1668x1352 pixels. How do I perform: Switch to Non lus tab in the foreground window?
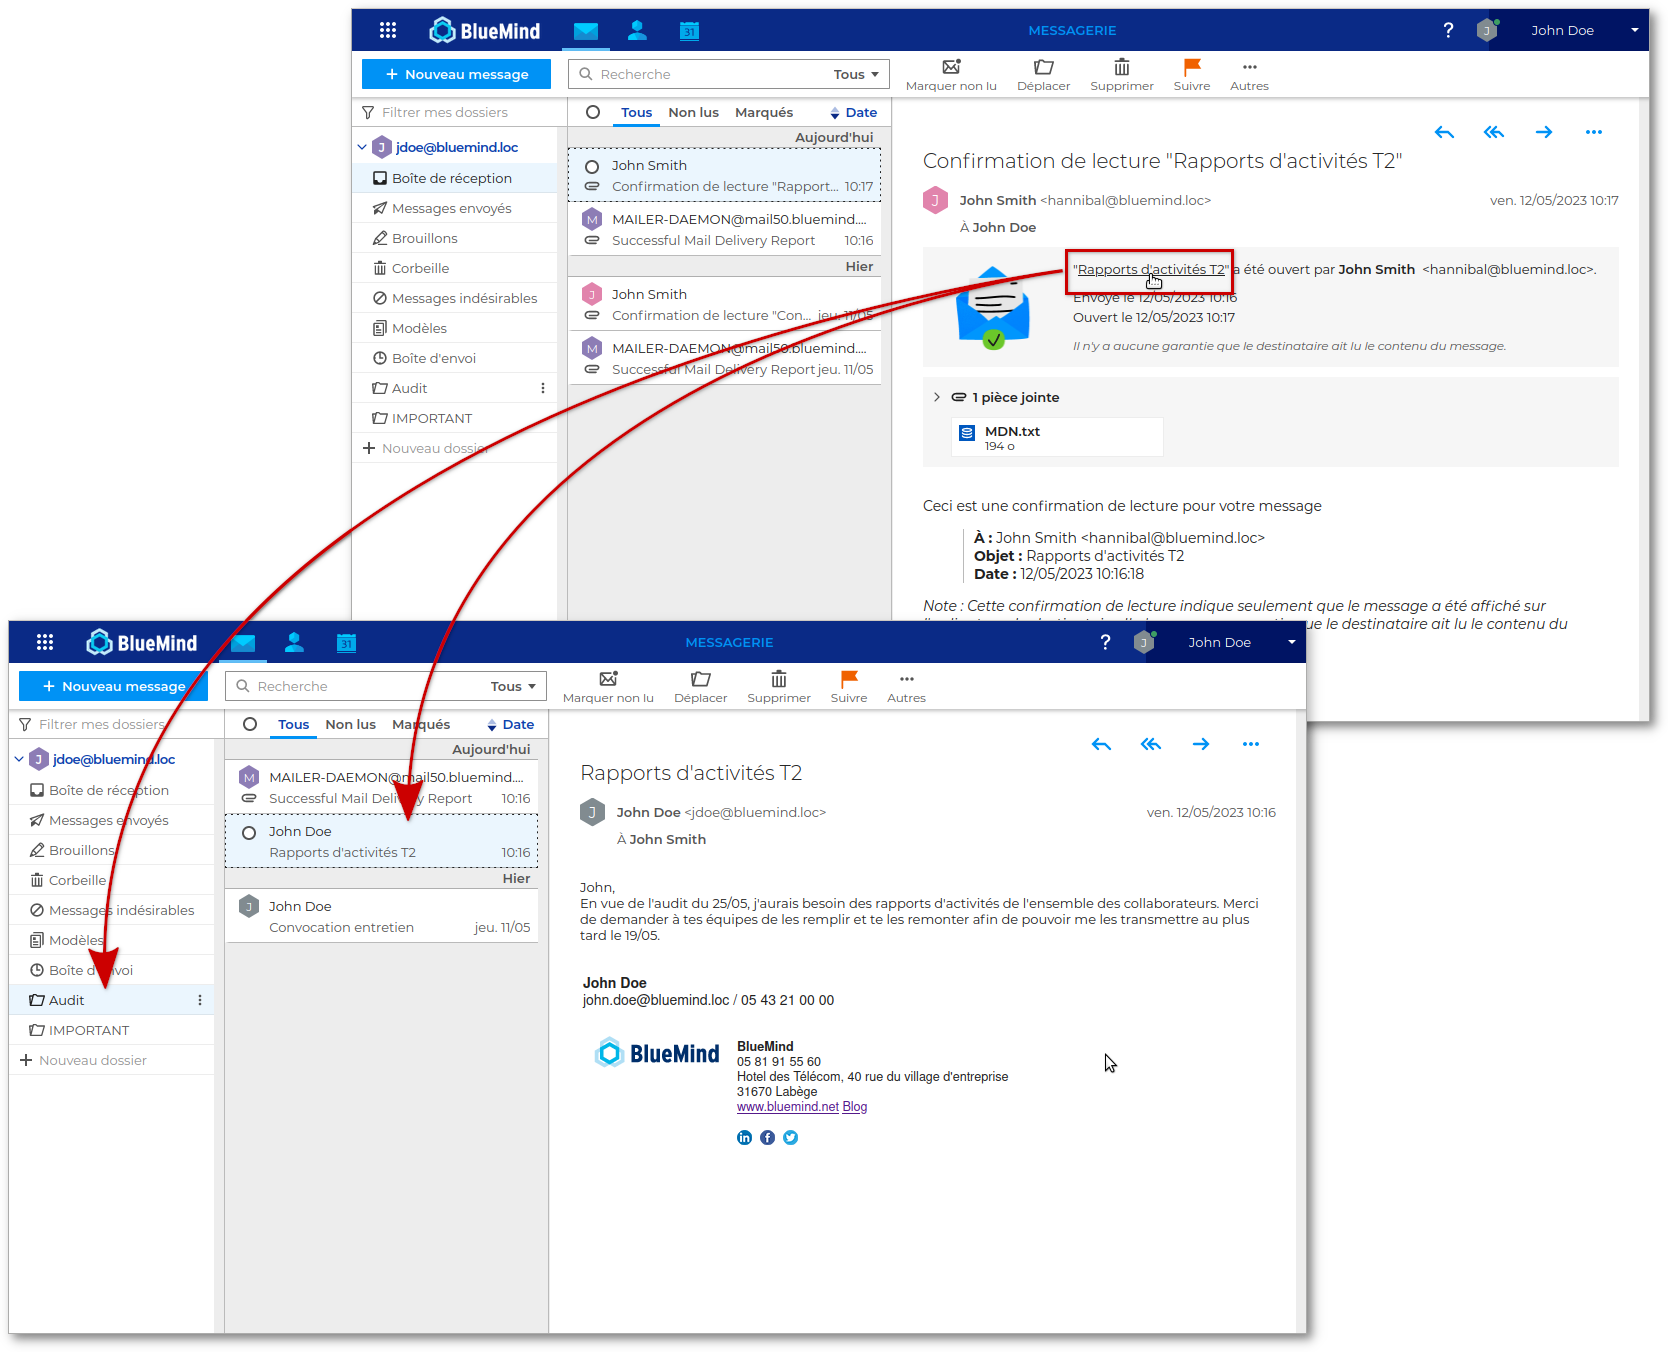tap(350, 724)
